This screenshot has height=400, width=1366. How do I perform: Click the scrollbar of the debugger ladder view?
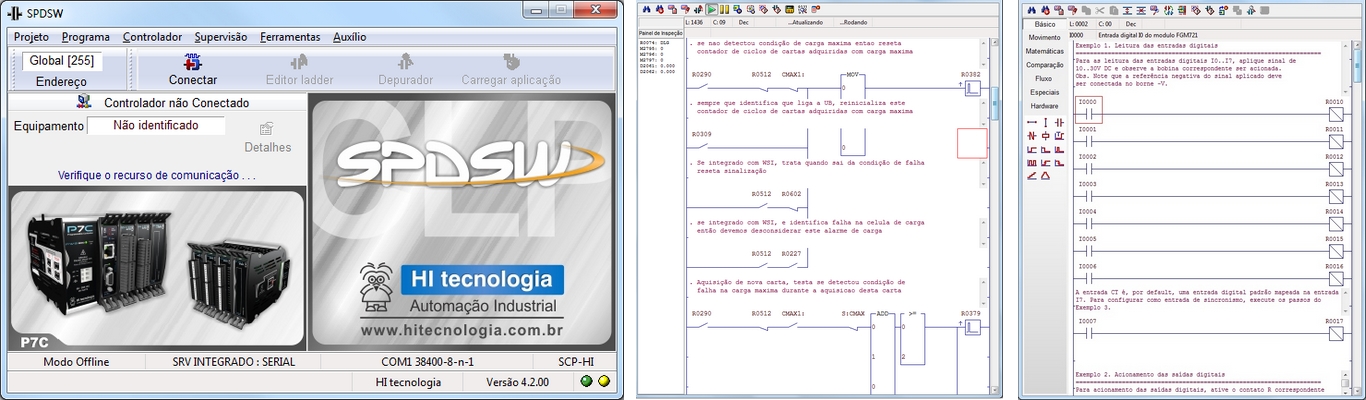tap(994, 215)
